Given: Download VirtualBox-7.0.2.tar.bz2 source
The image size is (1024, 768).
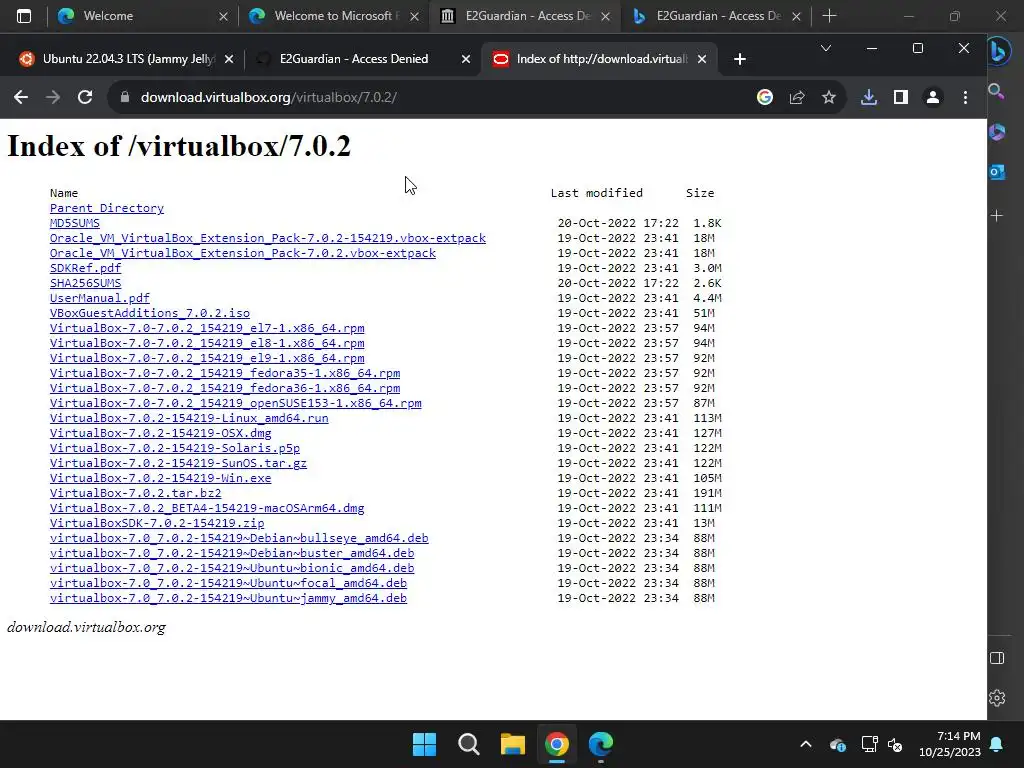Looking at the screenshot, I should pos(136,493).
